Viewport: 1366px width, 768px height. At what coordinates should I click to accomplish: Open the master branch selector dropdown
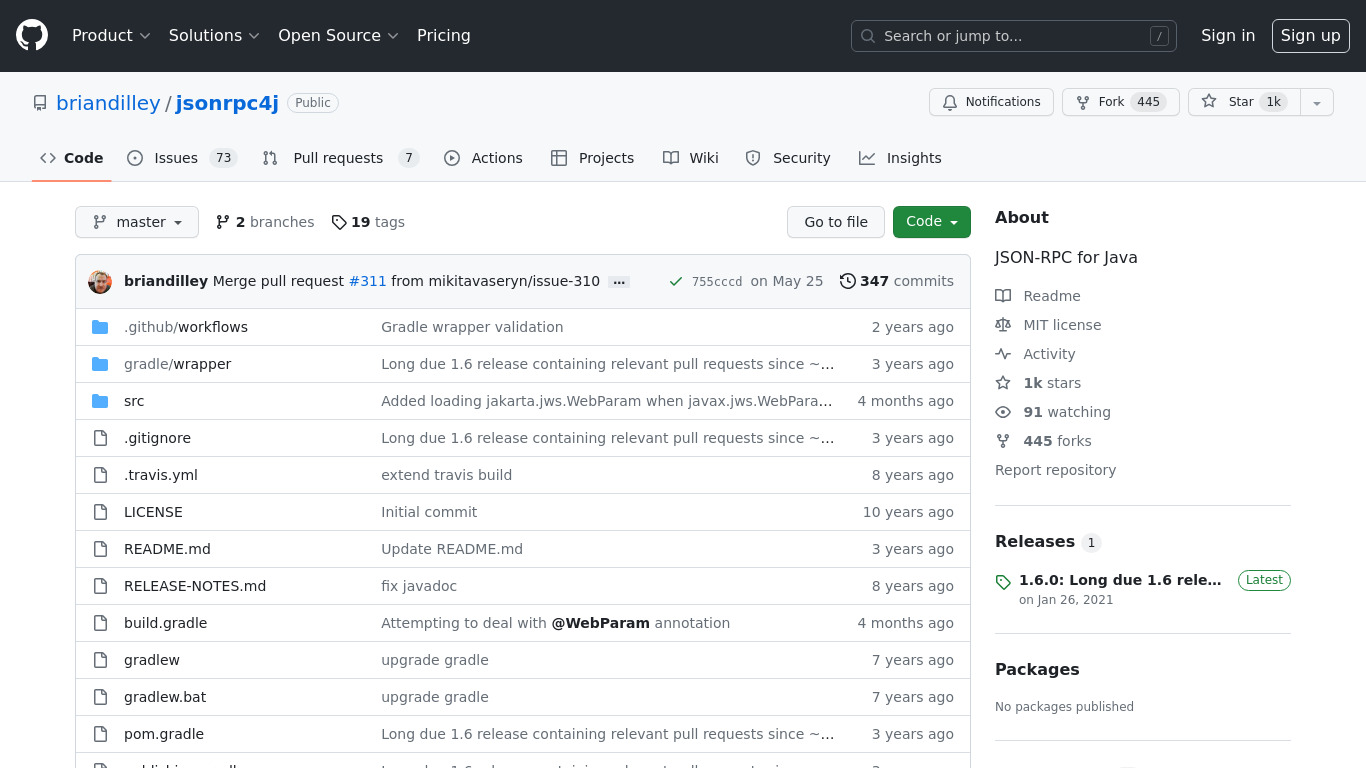point(137,222)
